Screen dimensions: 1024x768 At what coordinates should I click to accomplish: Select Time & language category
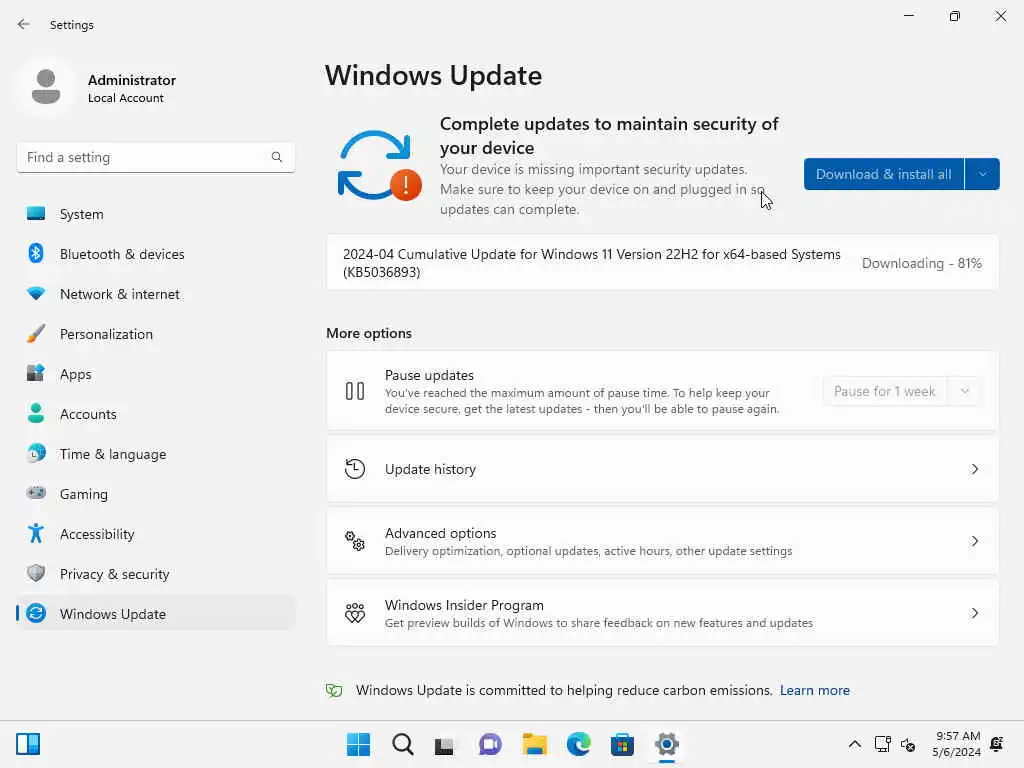(155, 453)
